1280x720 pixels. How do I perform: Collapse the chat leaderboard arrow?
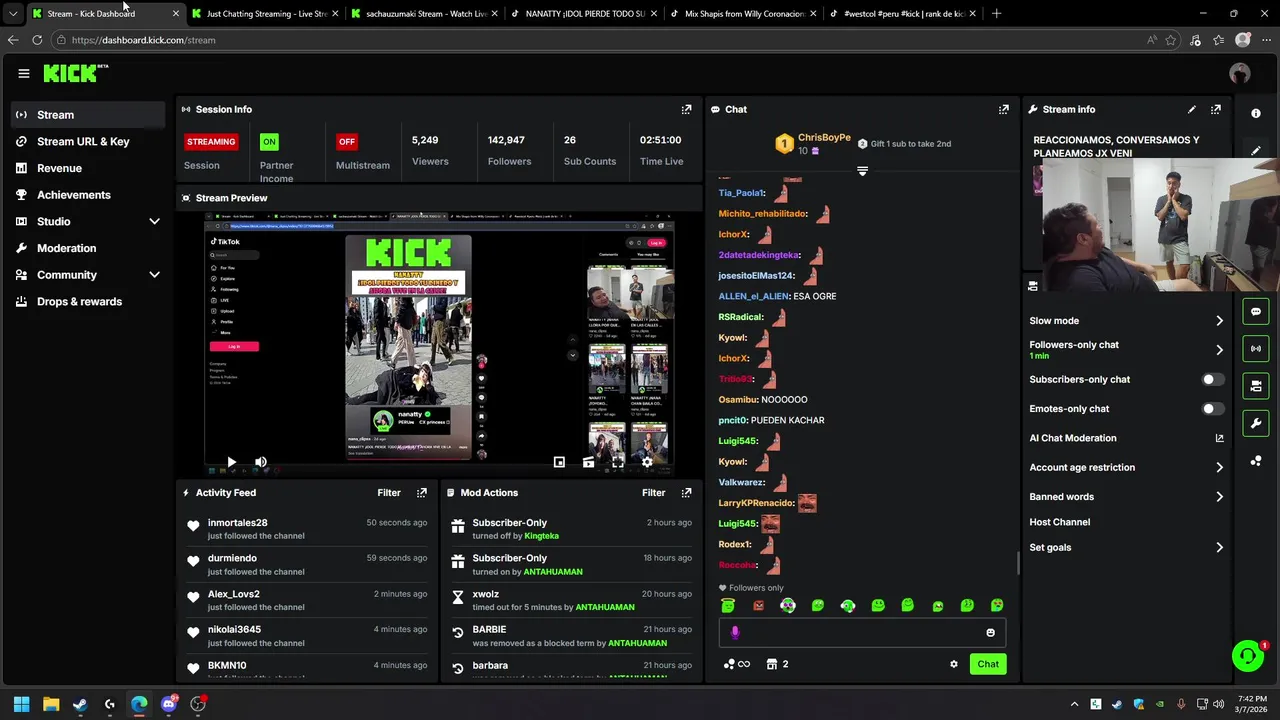862,172
